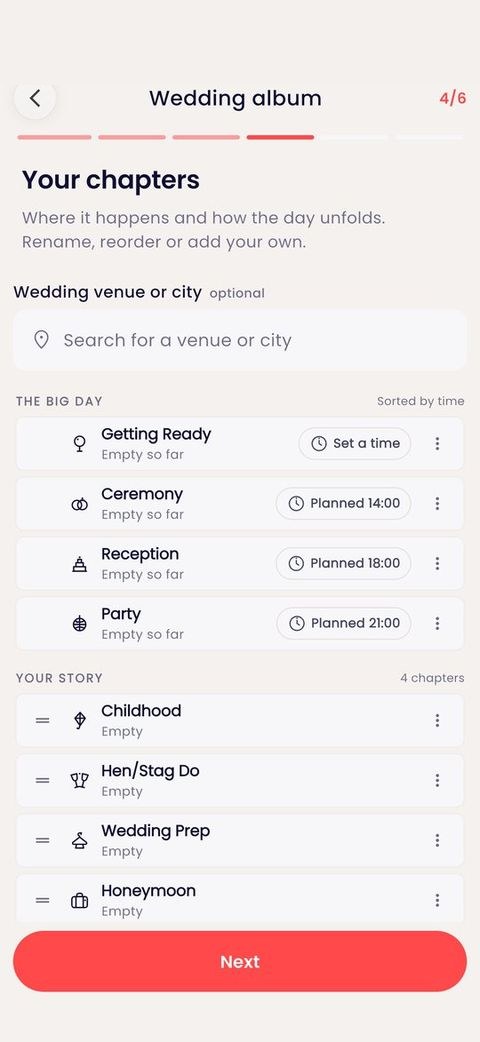Change Party planned time 21:00
Image resolution: width=480 pixels, height=1042 pixels.
343,623
